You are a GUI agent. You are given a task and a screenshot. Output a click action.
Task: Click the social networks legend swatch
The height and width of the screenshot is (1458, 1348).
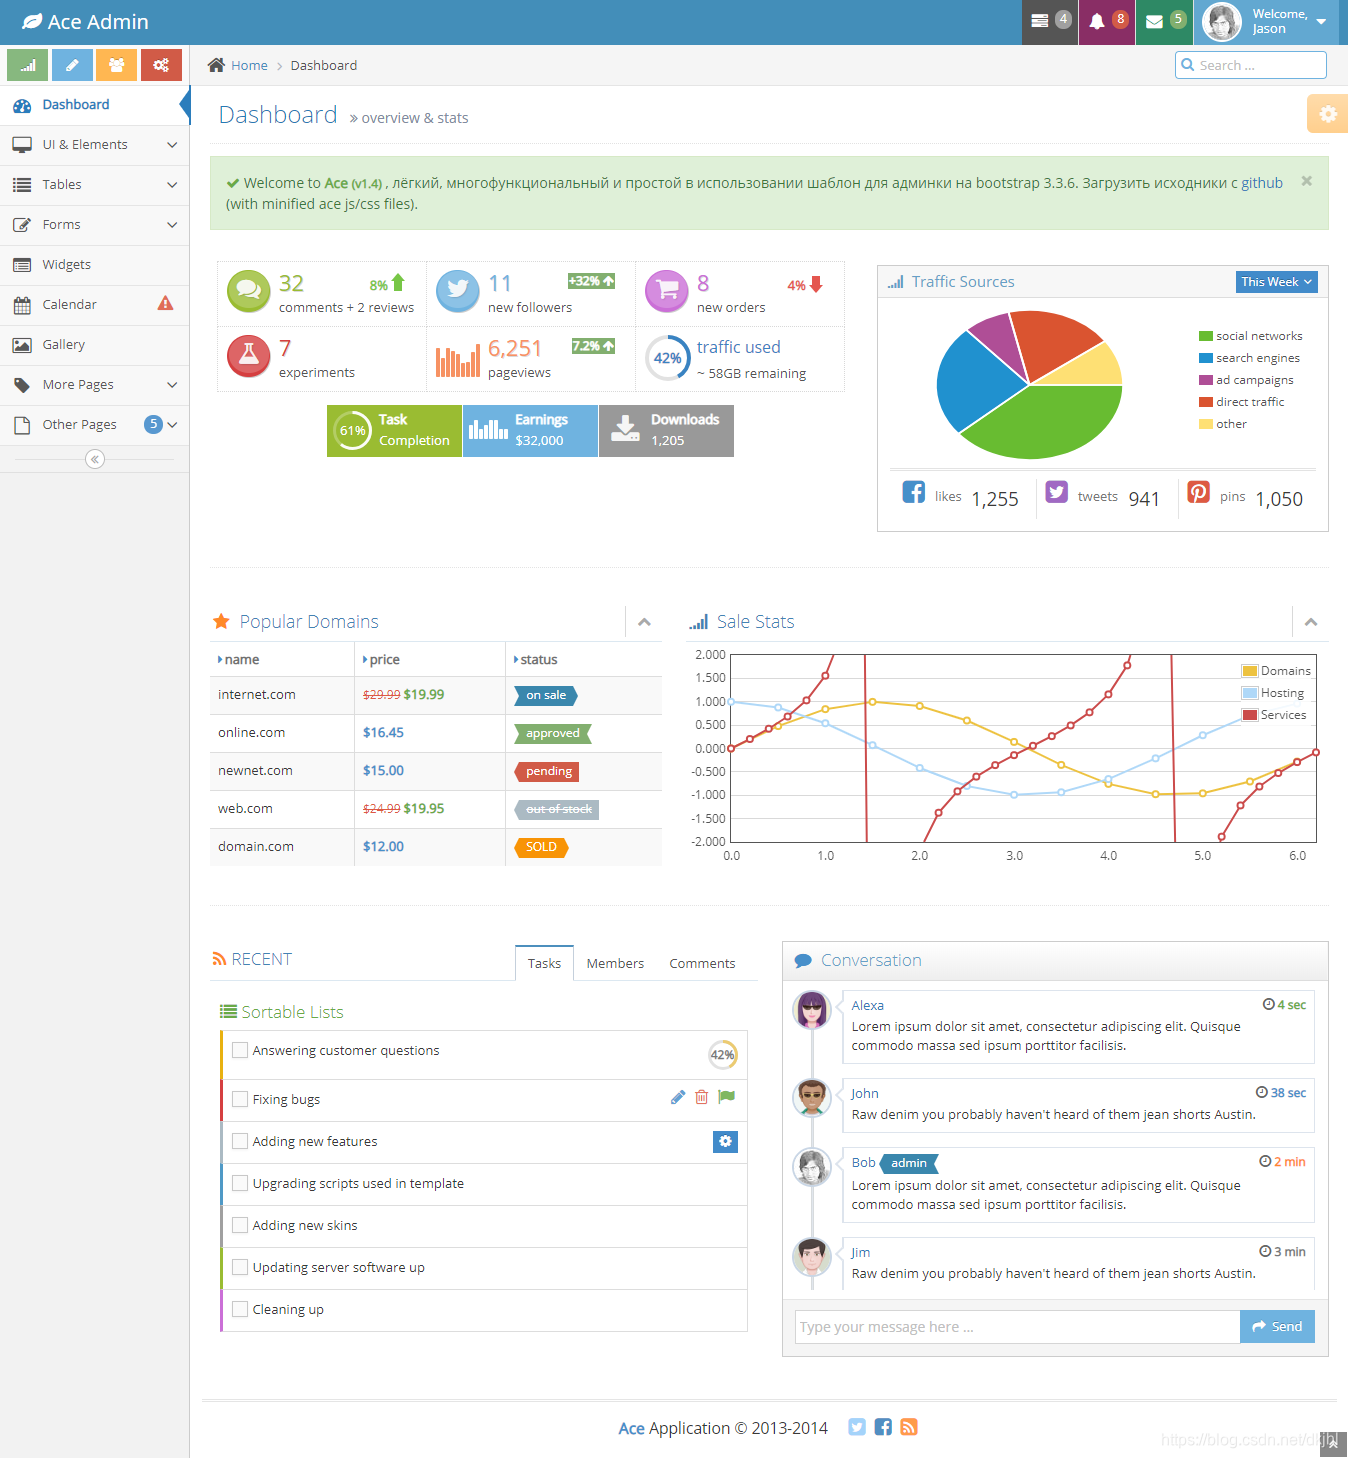coord(1206,336)
